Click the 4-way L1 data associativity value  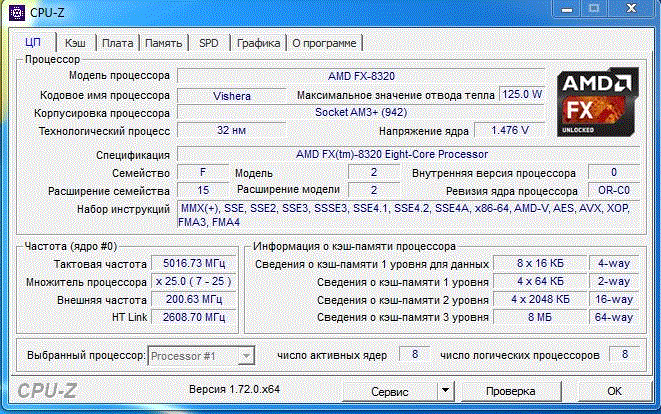point(614,263)
